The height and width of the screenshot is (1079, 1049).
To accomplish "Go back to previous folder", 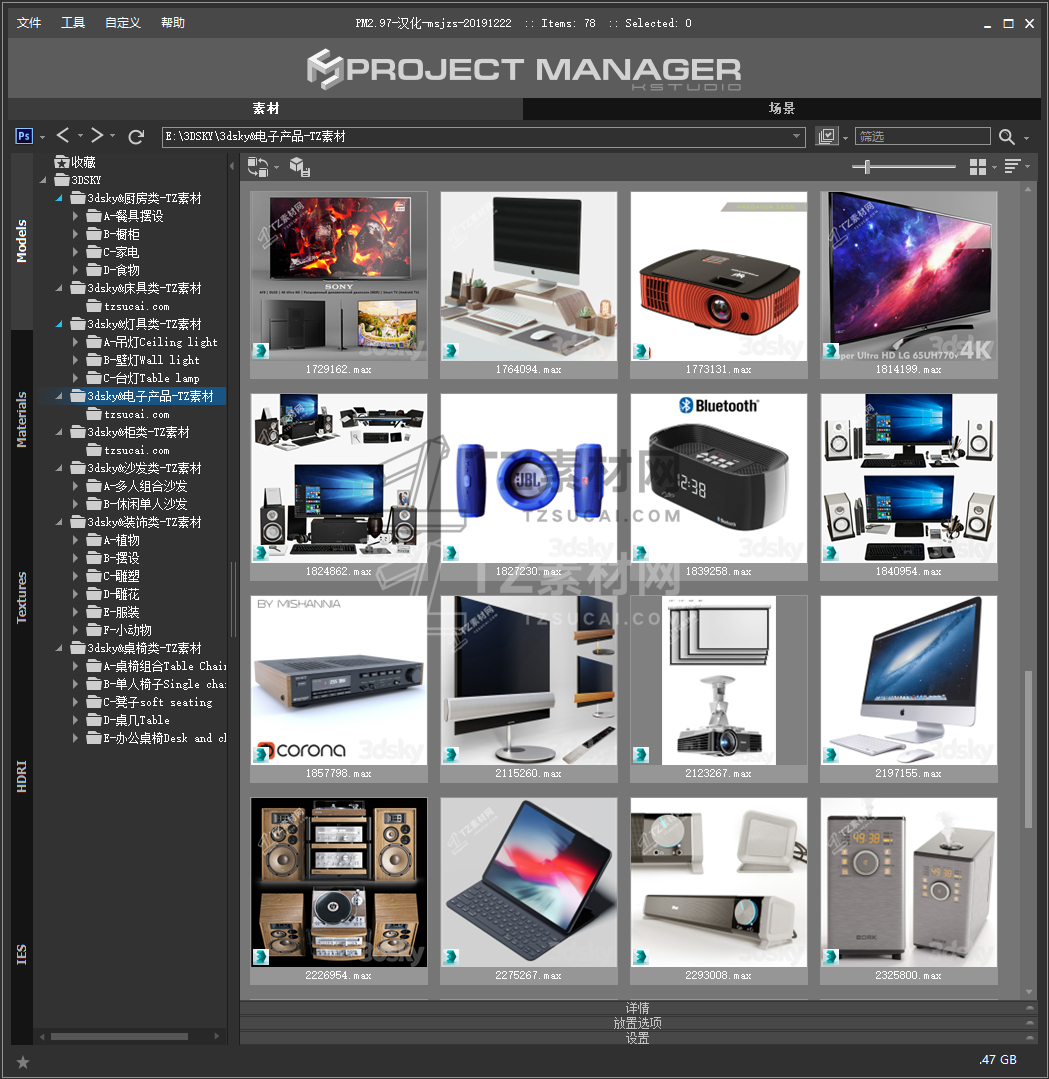I will tap(63, 136).
